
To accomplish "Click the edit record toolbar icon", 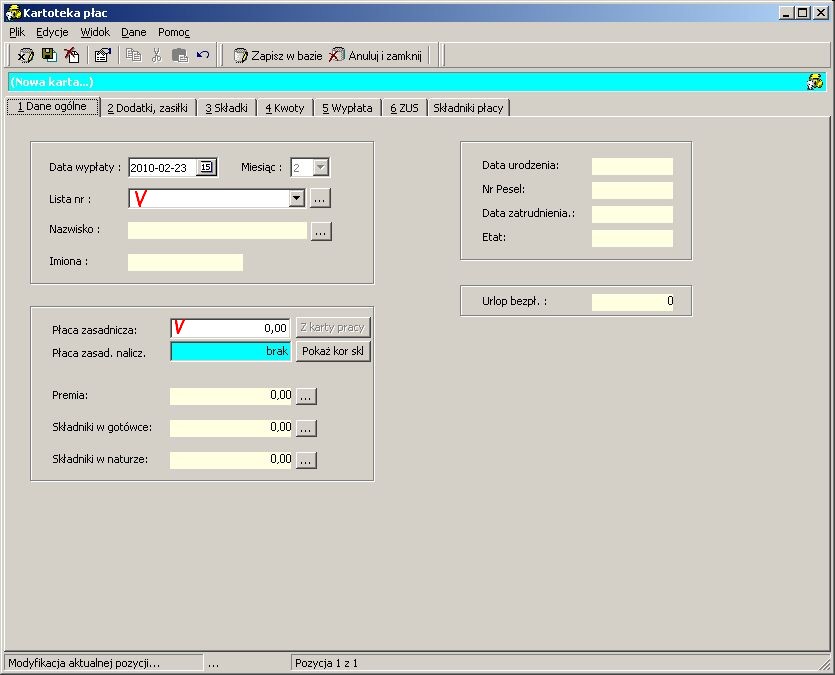I will pos(25,55).
